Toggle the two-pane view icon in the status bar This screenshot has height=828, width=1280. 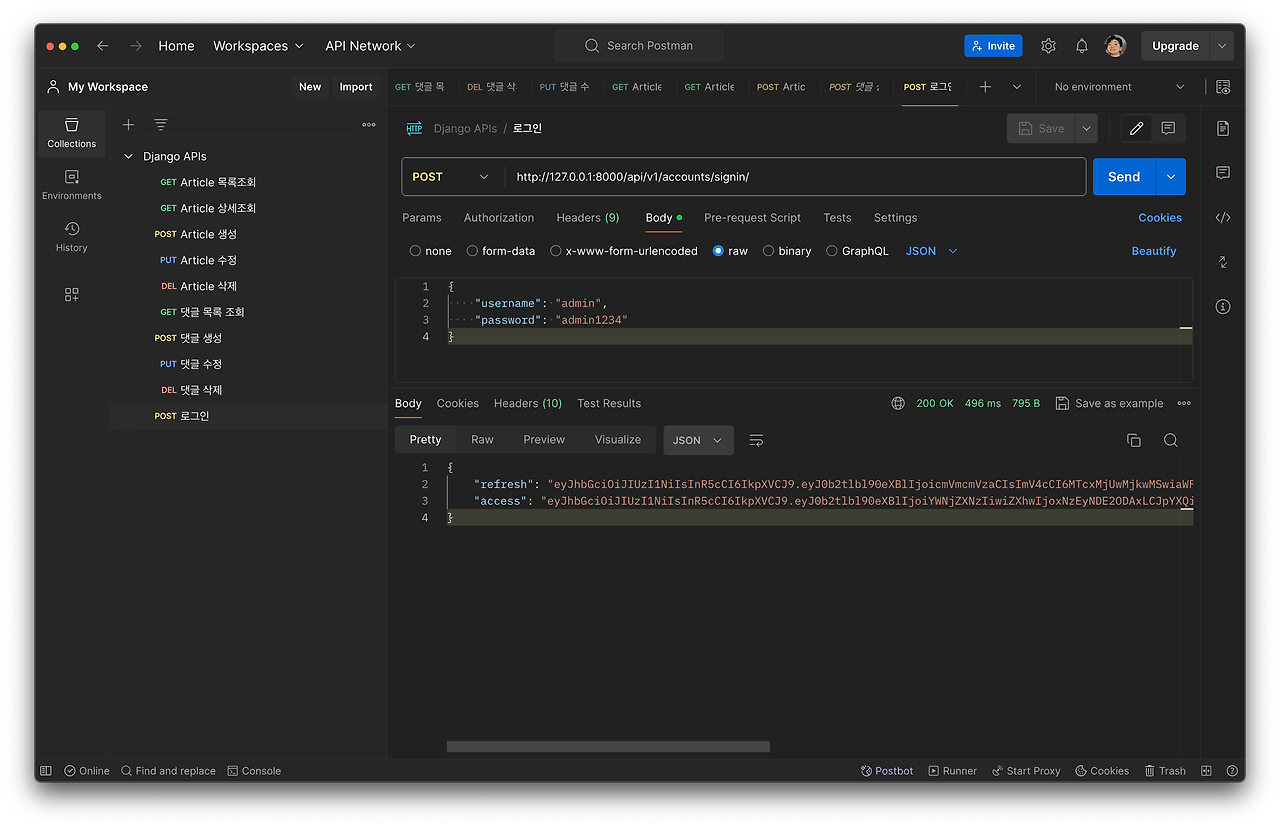point(1206,771)
